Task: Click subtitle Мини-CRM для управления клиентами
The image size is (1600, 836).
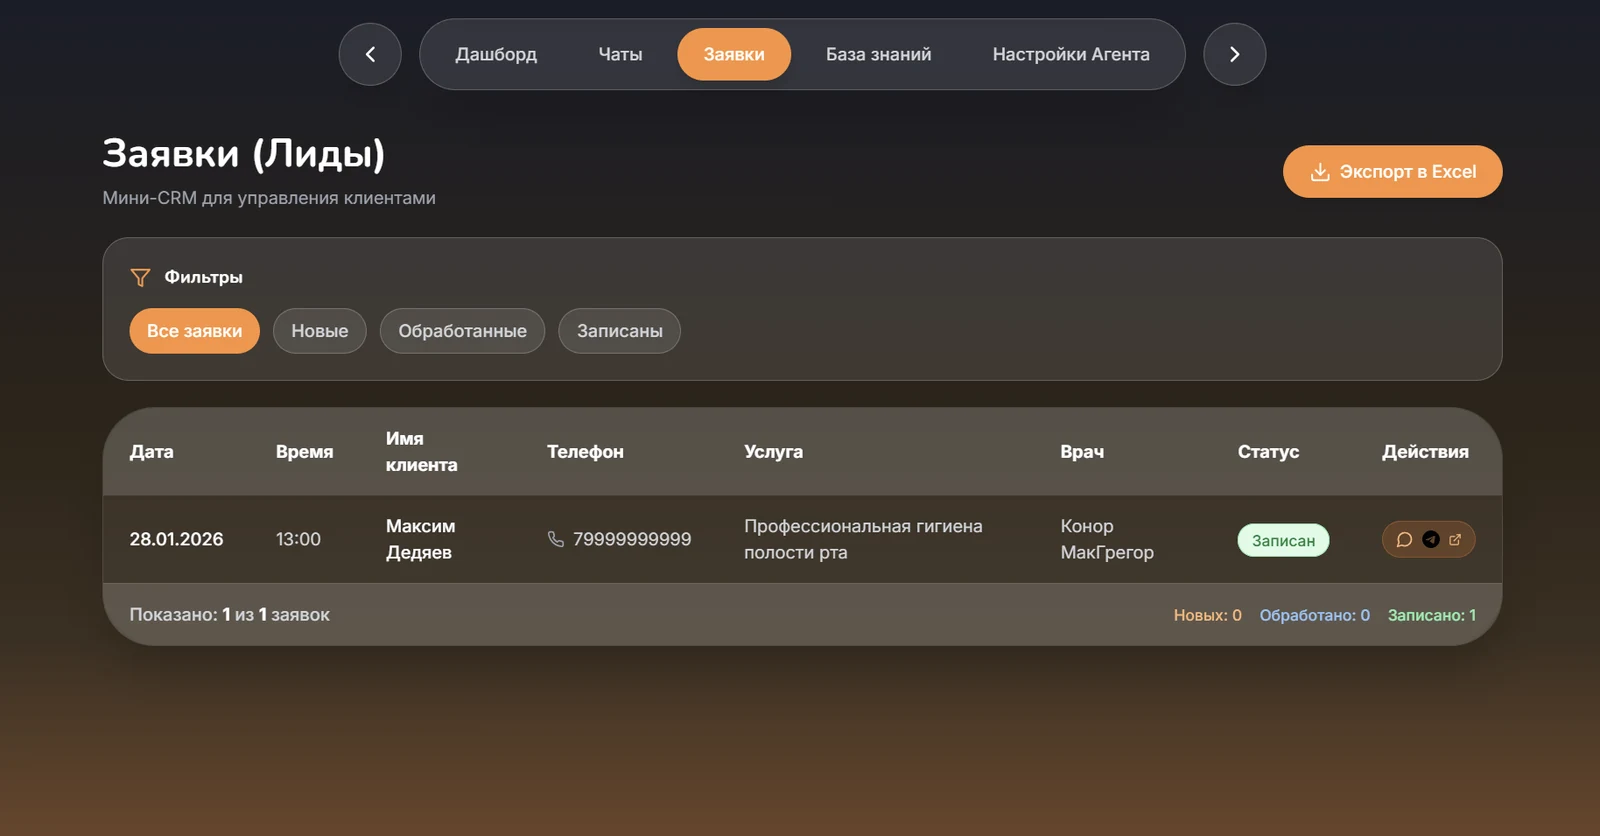Action: coord(269,198)
